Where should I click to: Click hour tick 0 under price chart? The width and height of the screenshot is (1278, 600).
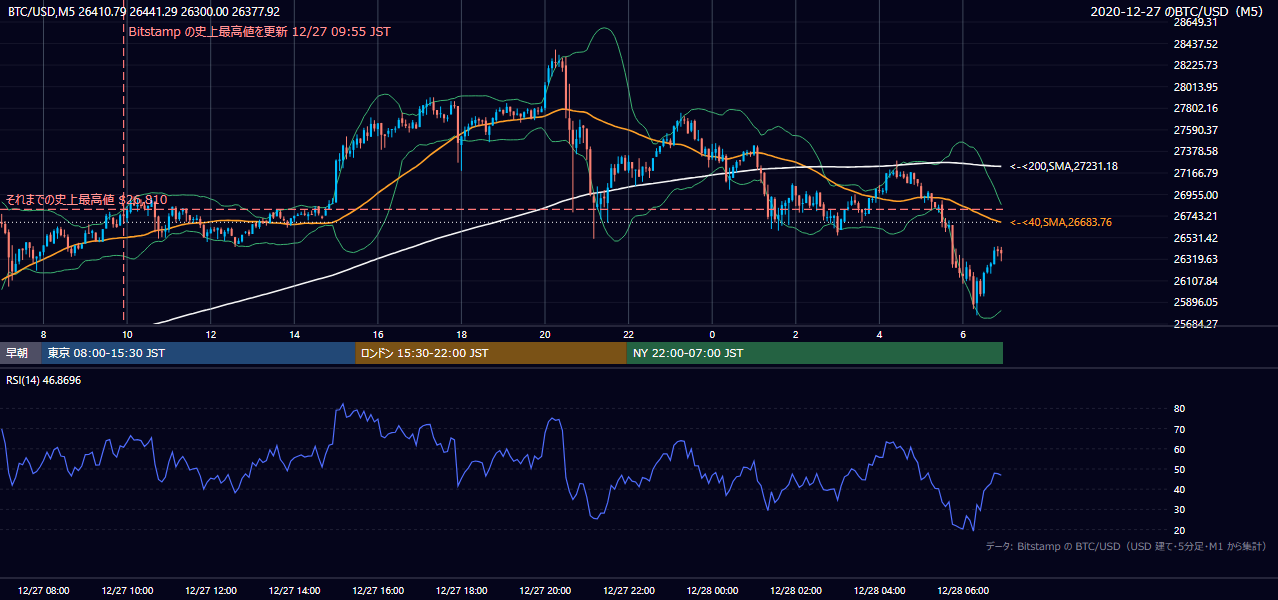point(712,334)
